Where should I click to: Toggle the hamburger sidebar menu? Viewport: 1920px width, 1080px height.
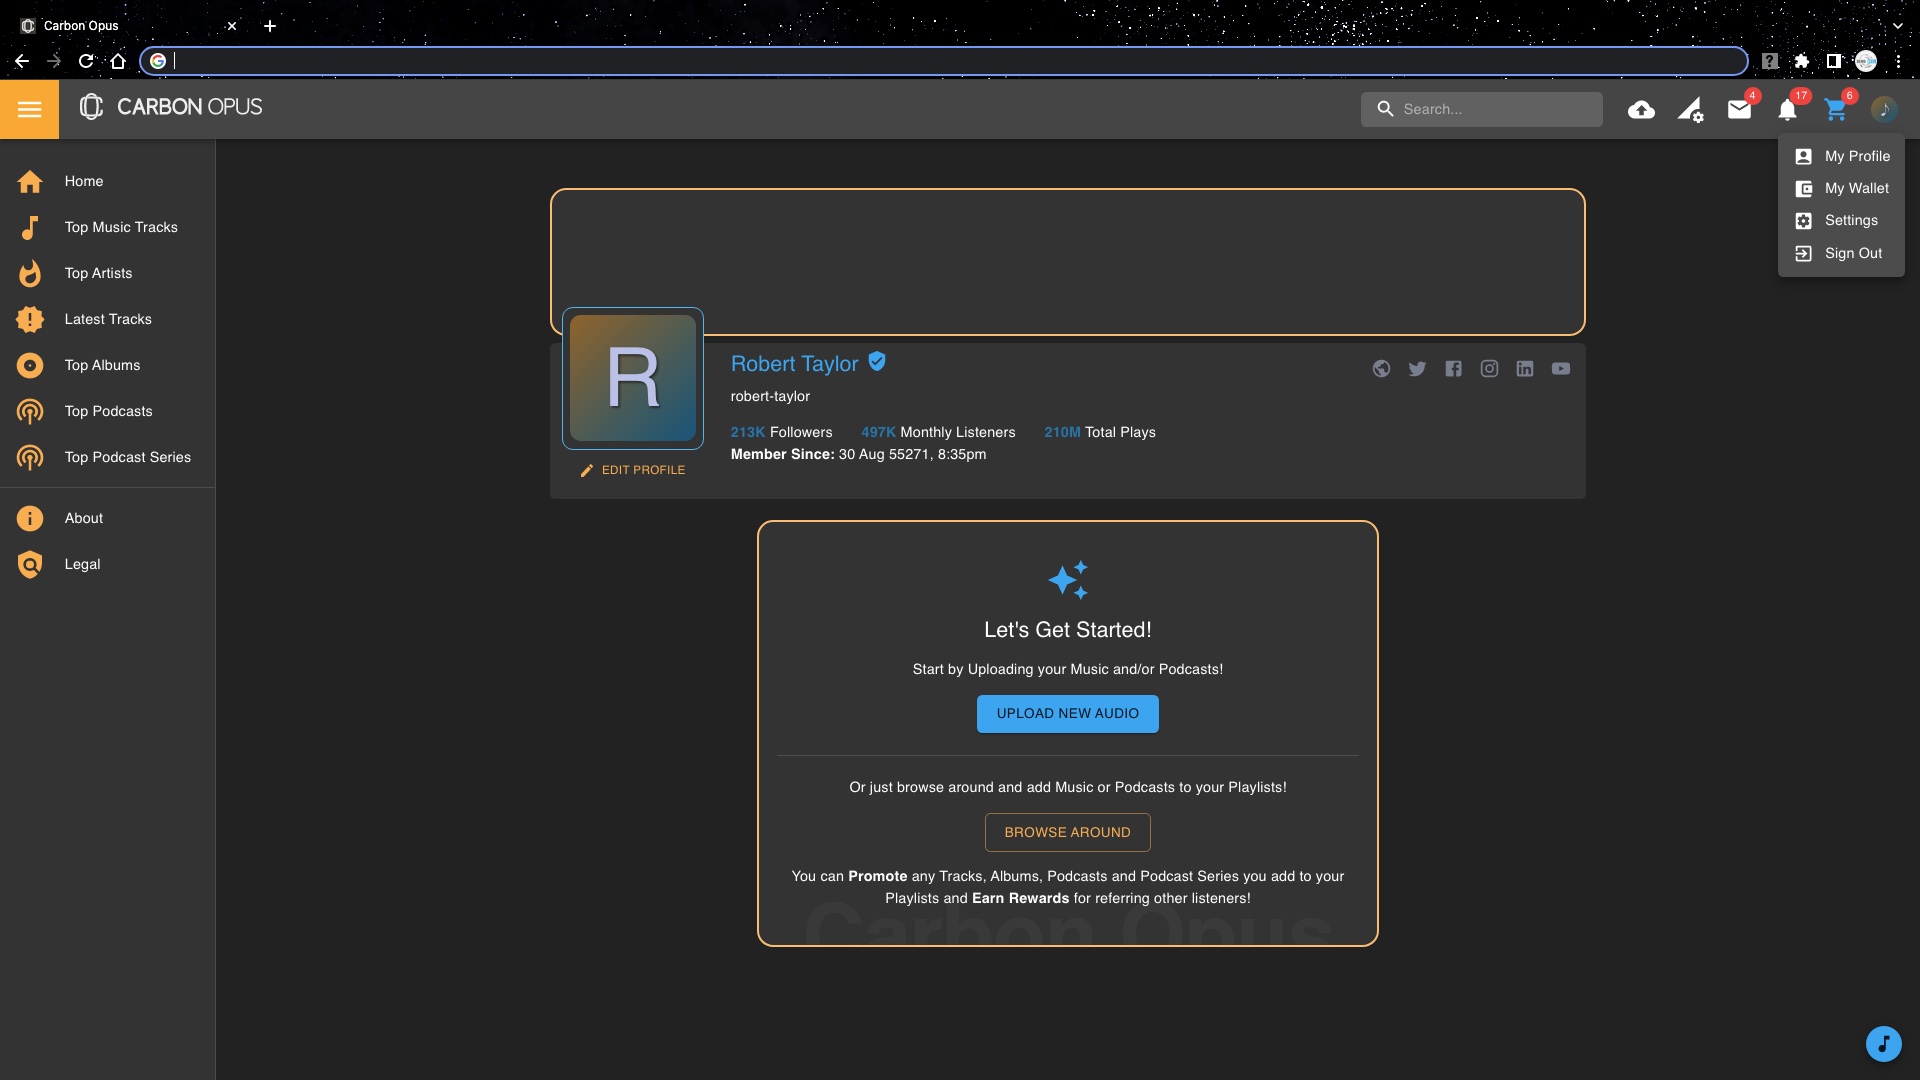coord(29,109)
